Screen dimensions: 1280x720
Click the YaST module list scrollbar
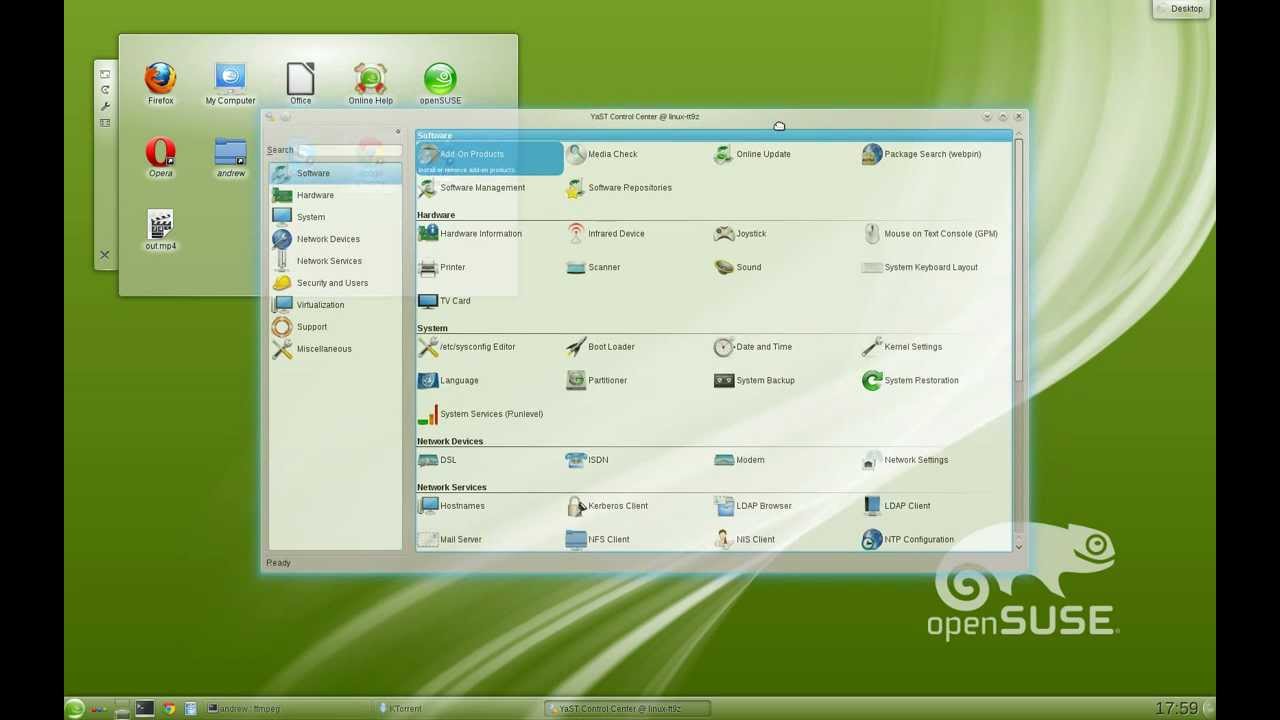[x=1018, y=260]
